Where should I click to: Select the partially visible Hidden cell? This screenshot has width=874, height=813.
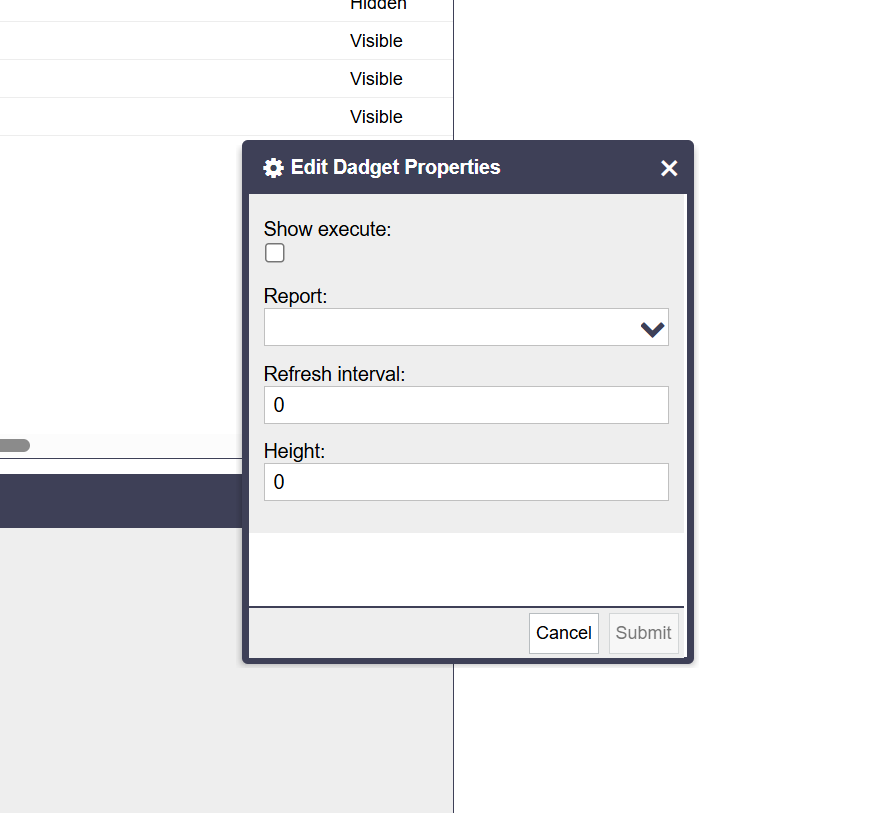click(378, 6)
